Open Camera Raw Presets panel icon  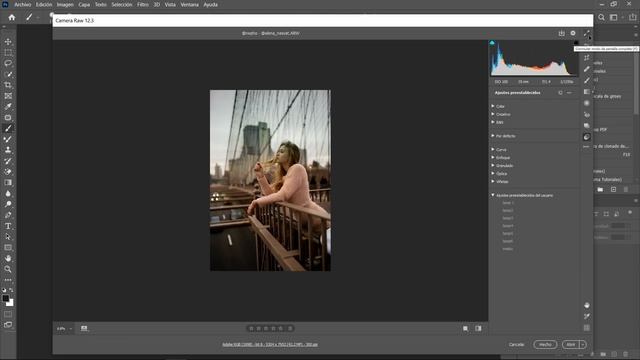587,137
